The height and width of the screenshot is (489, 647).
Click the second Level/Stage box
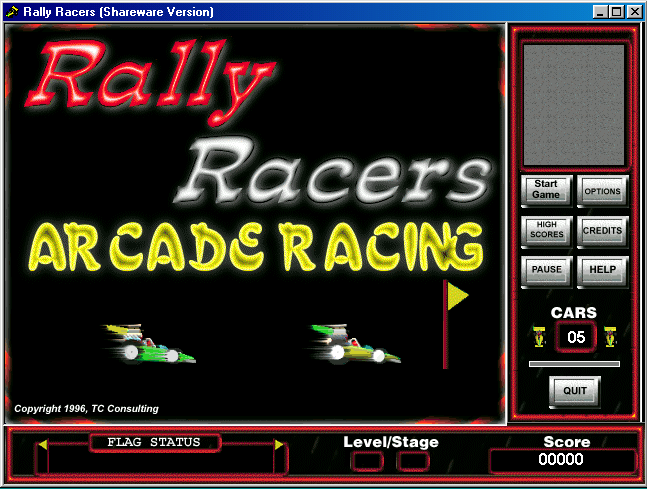[413, 461]
